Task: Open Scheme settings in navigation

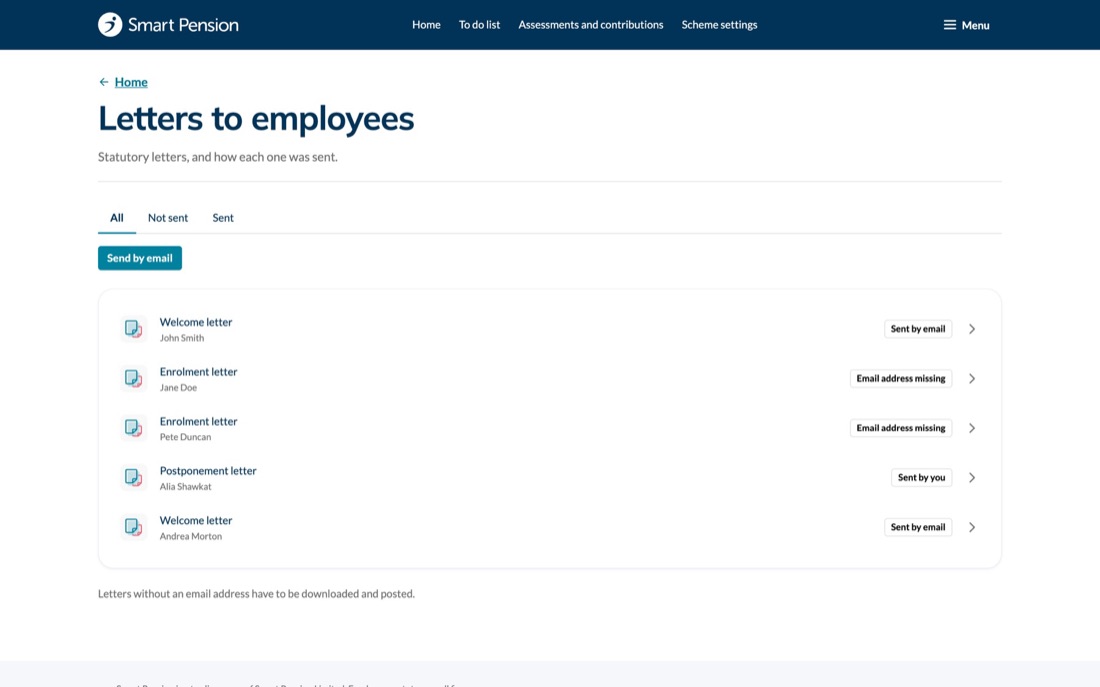Action: click(719, 25)
